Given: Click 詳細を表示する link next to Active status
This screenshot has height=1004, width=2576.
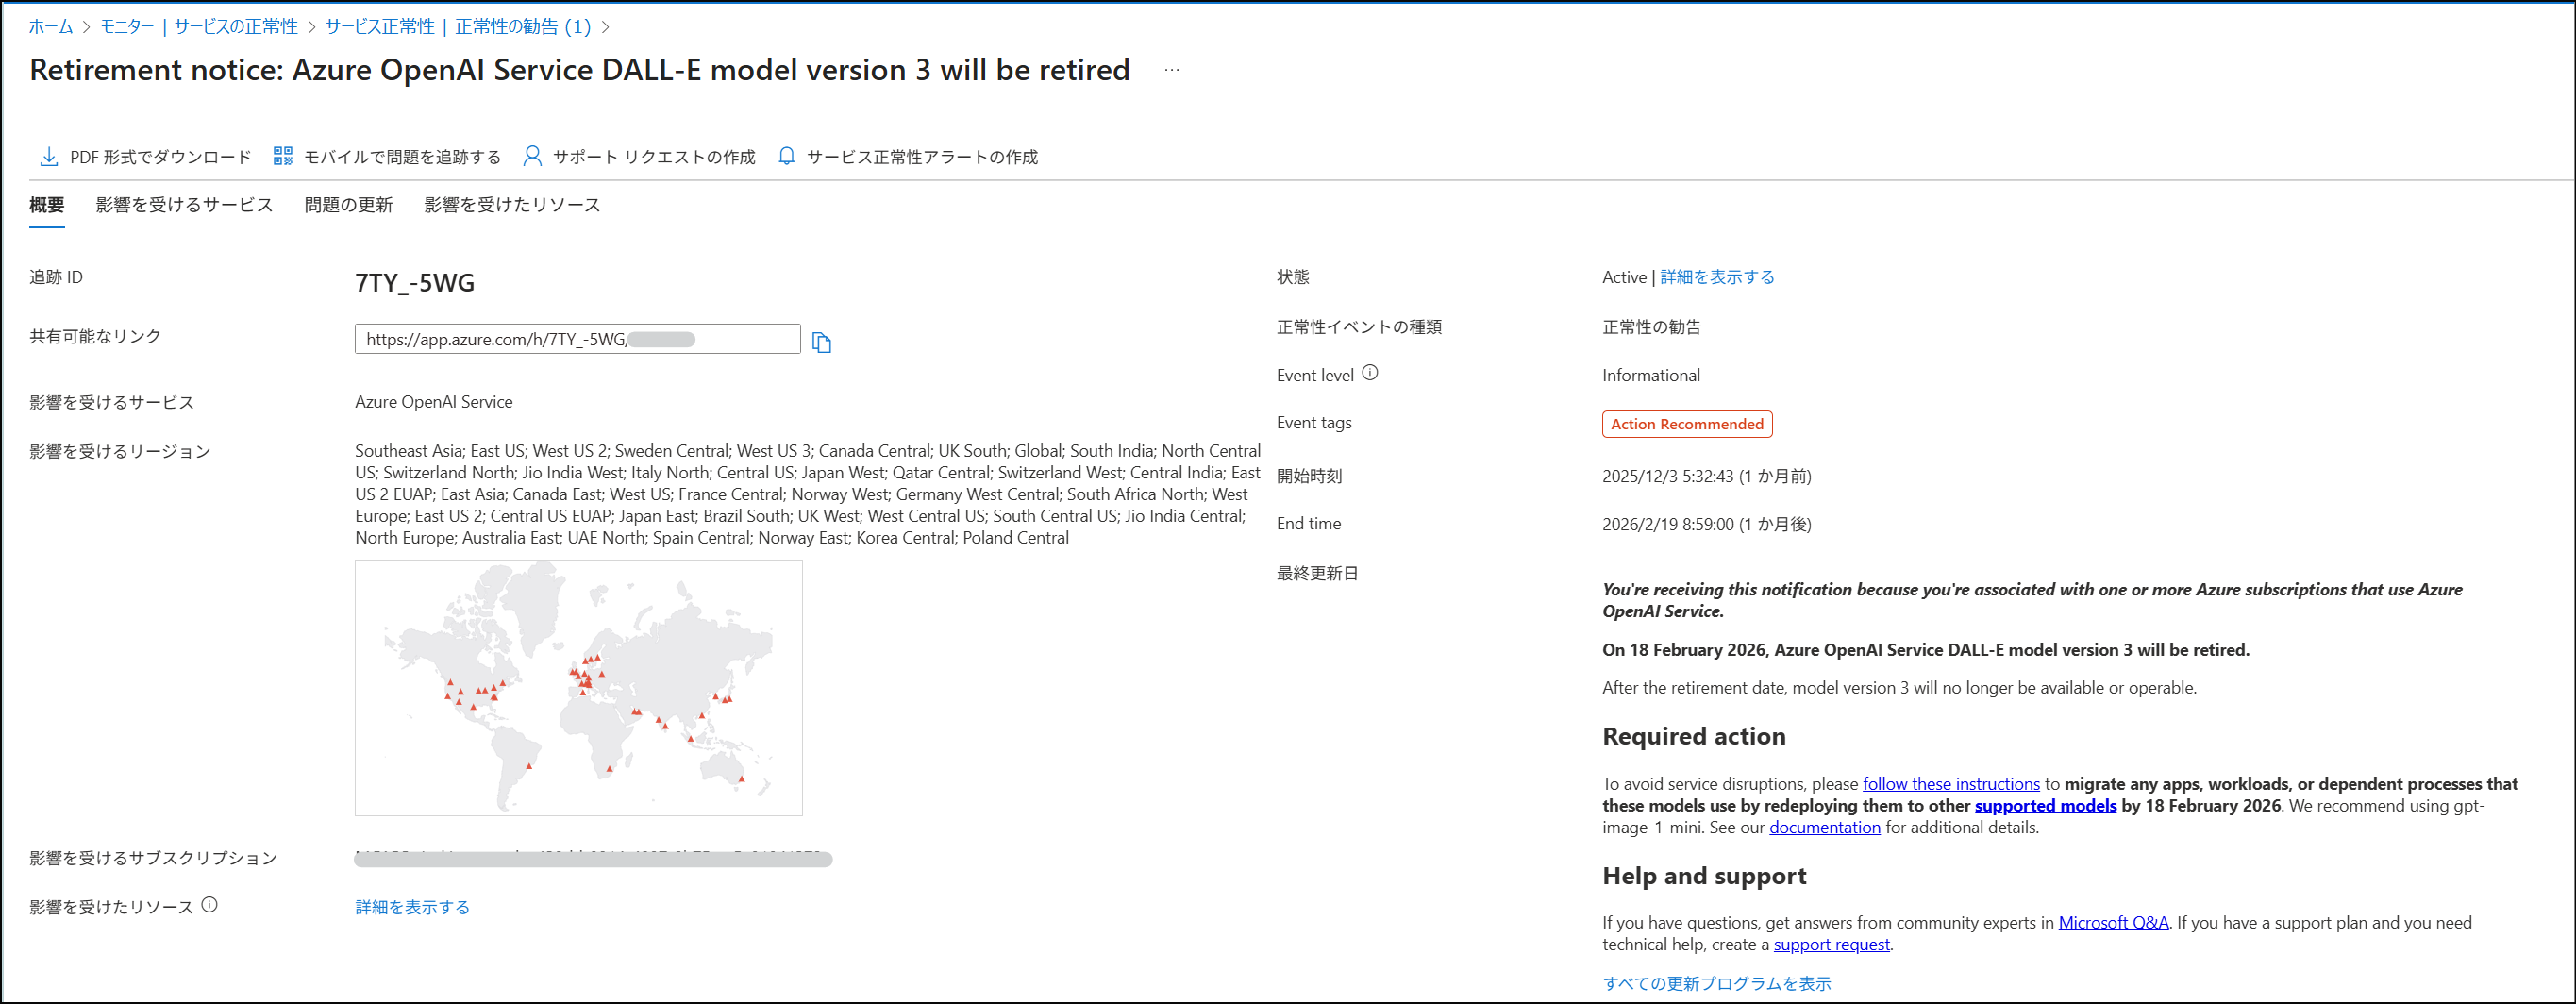Looking at the screenshot, I should click(x=1717, y=277).
